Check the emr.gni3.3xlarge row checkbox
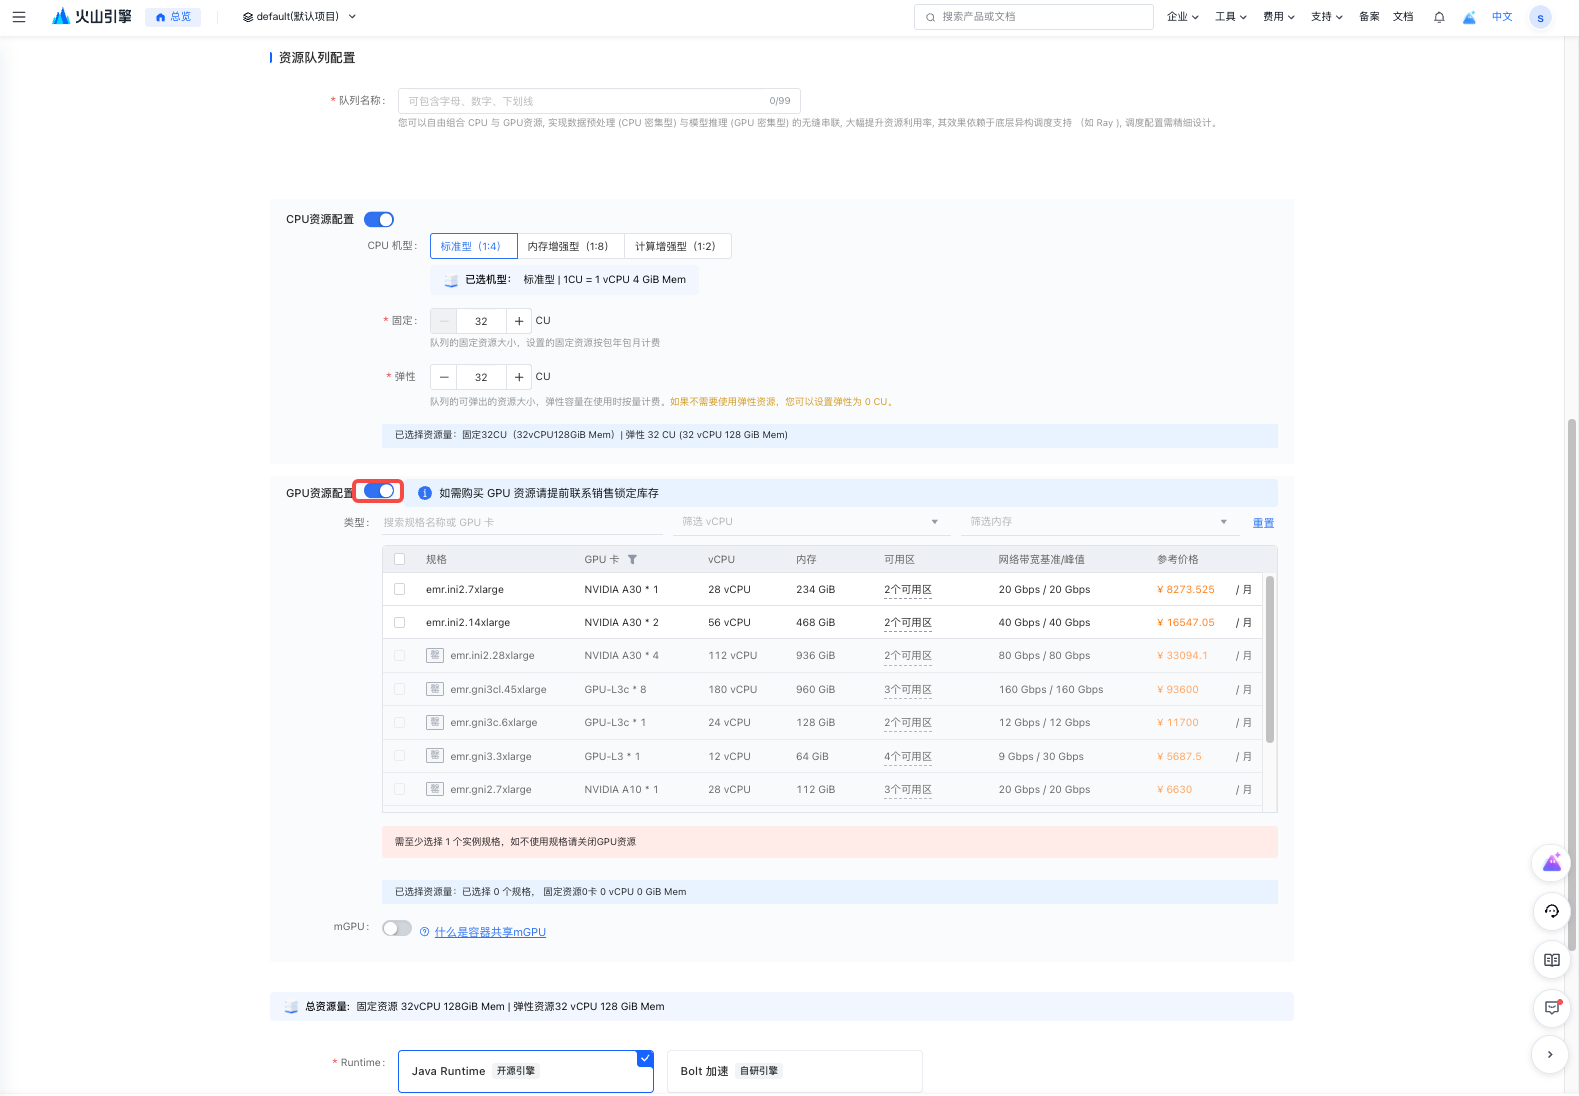Screen dimensions: 1579x1096 point(400,756)
